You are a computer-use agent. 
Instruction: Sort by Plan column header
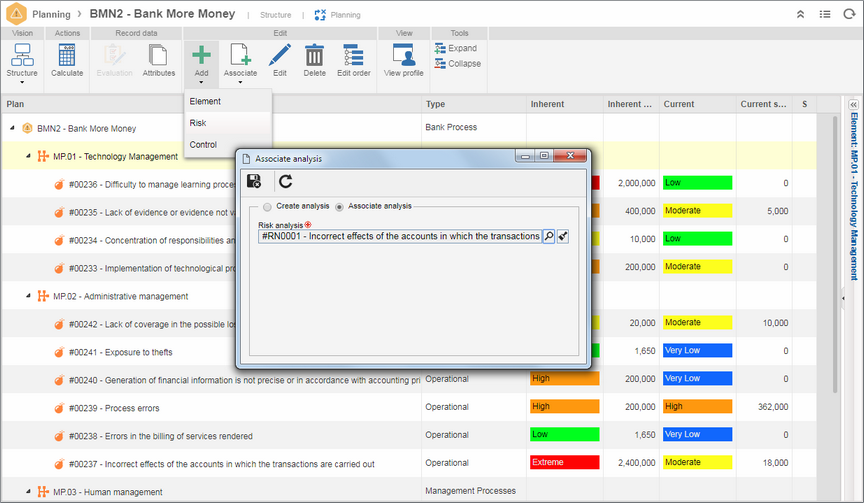click(x=211, y=104)
